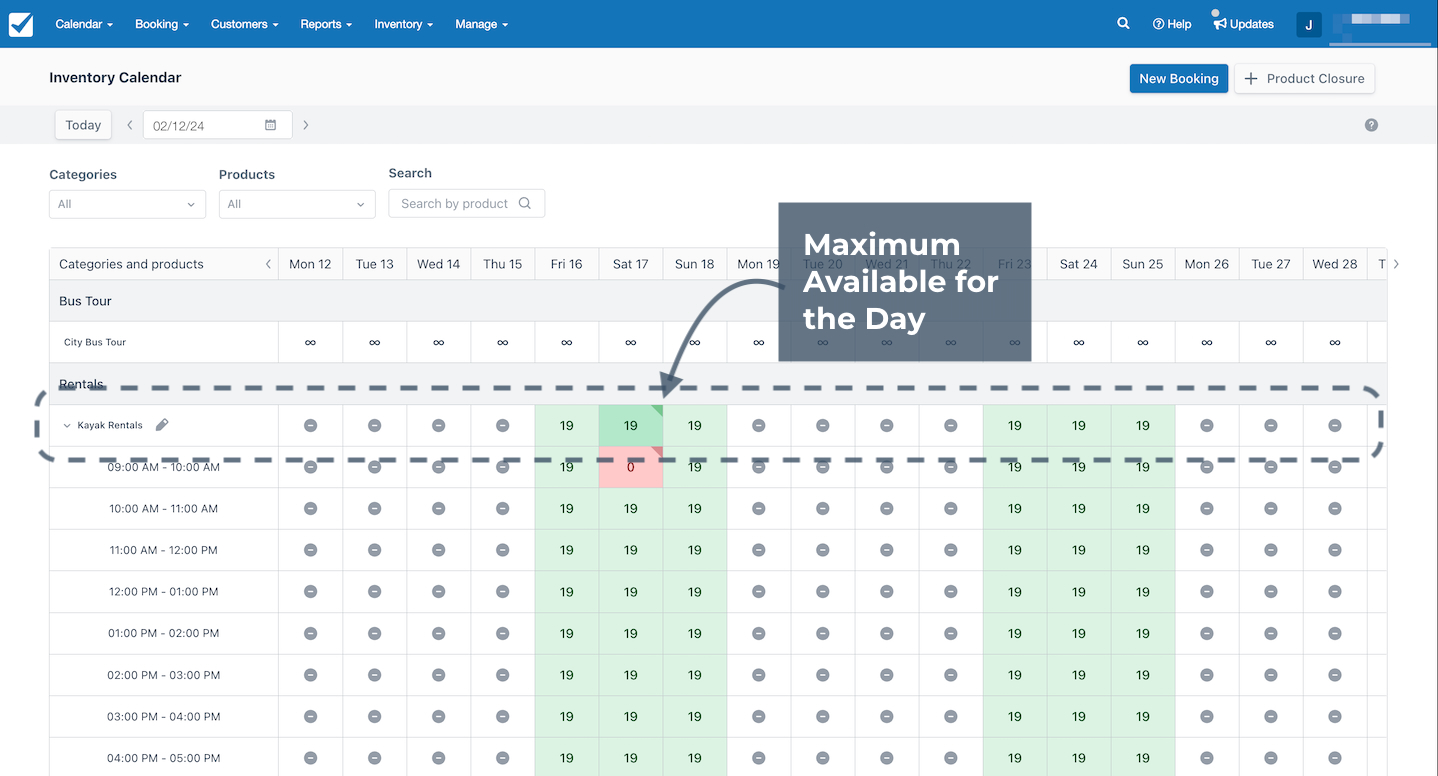This screenshot has width=1438, height=776.
Task: Open the search magnifier in the top bar
Action: pyautogui.click(x=1123, y=24)
